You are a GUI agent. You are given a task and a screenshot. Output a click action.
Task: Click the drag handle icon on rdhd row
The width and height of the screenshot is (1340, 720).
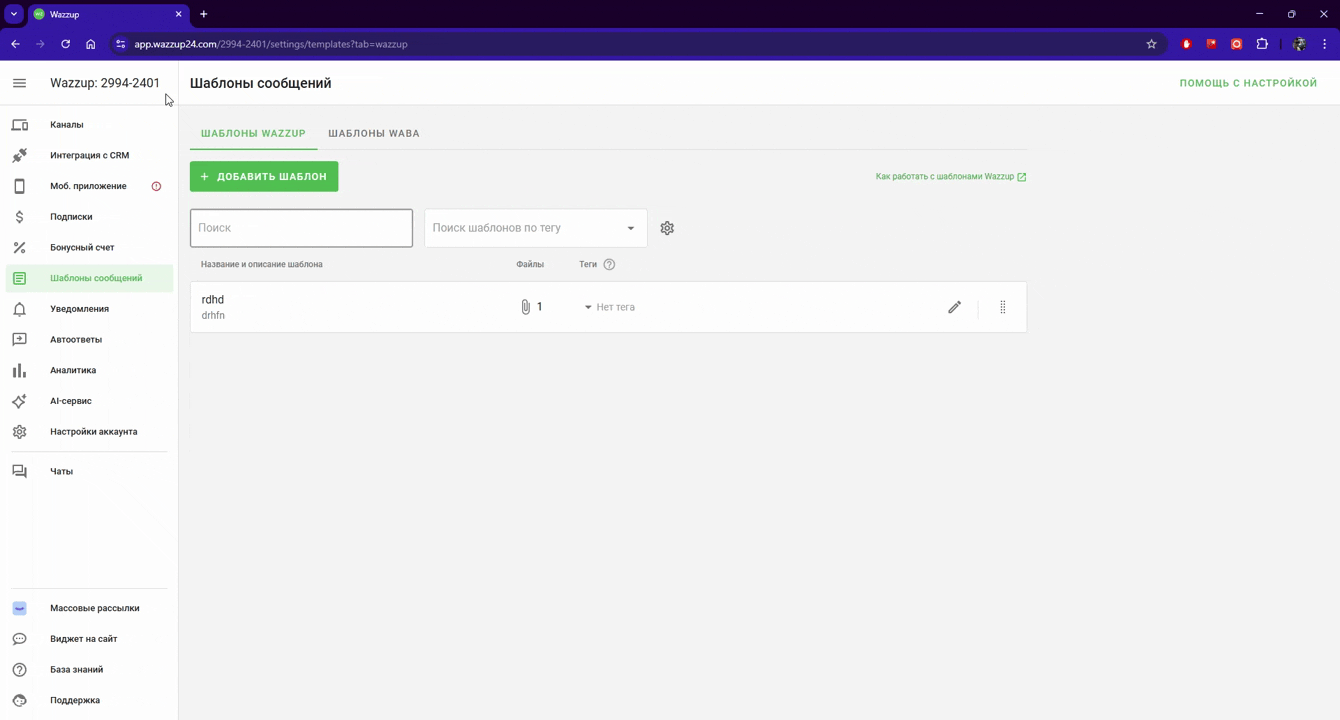tap(1002, 307)
